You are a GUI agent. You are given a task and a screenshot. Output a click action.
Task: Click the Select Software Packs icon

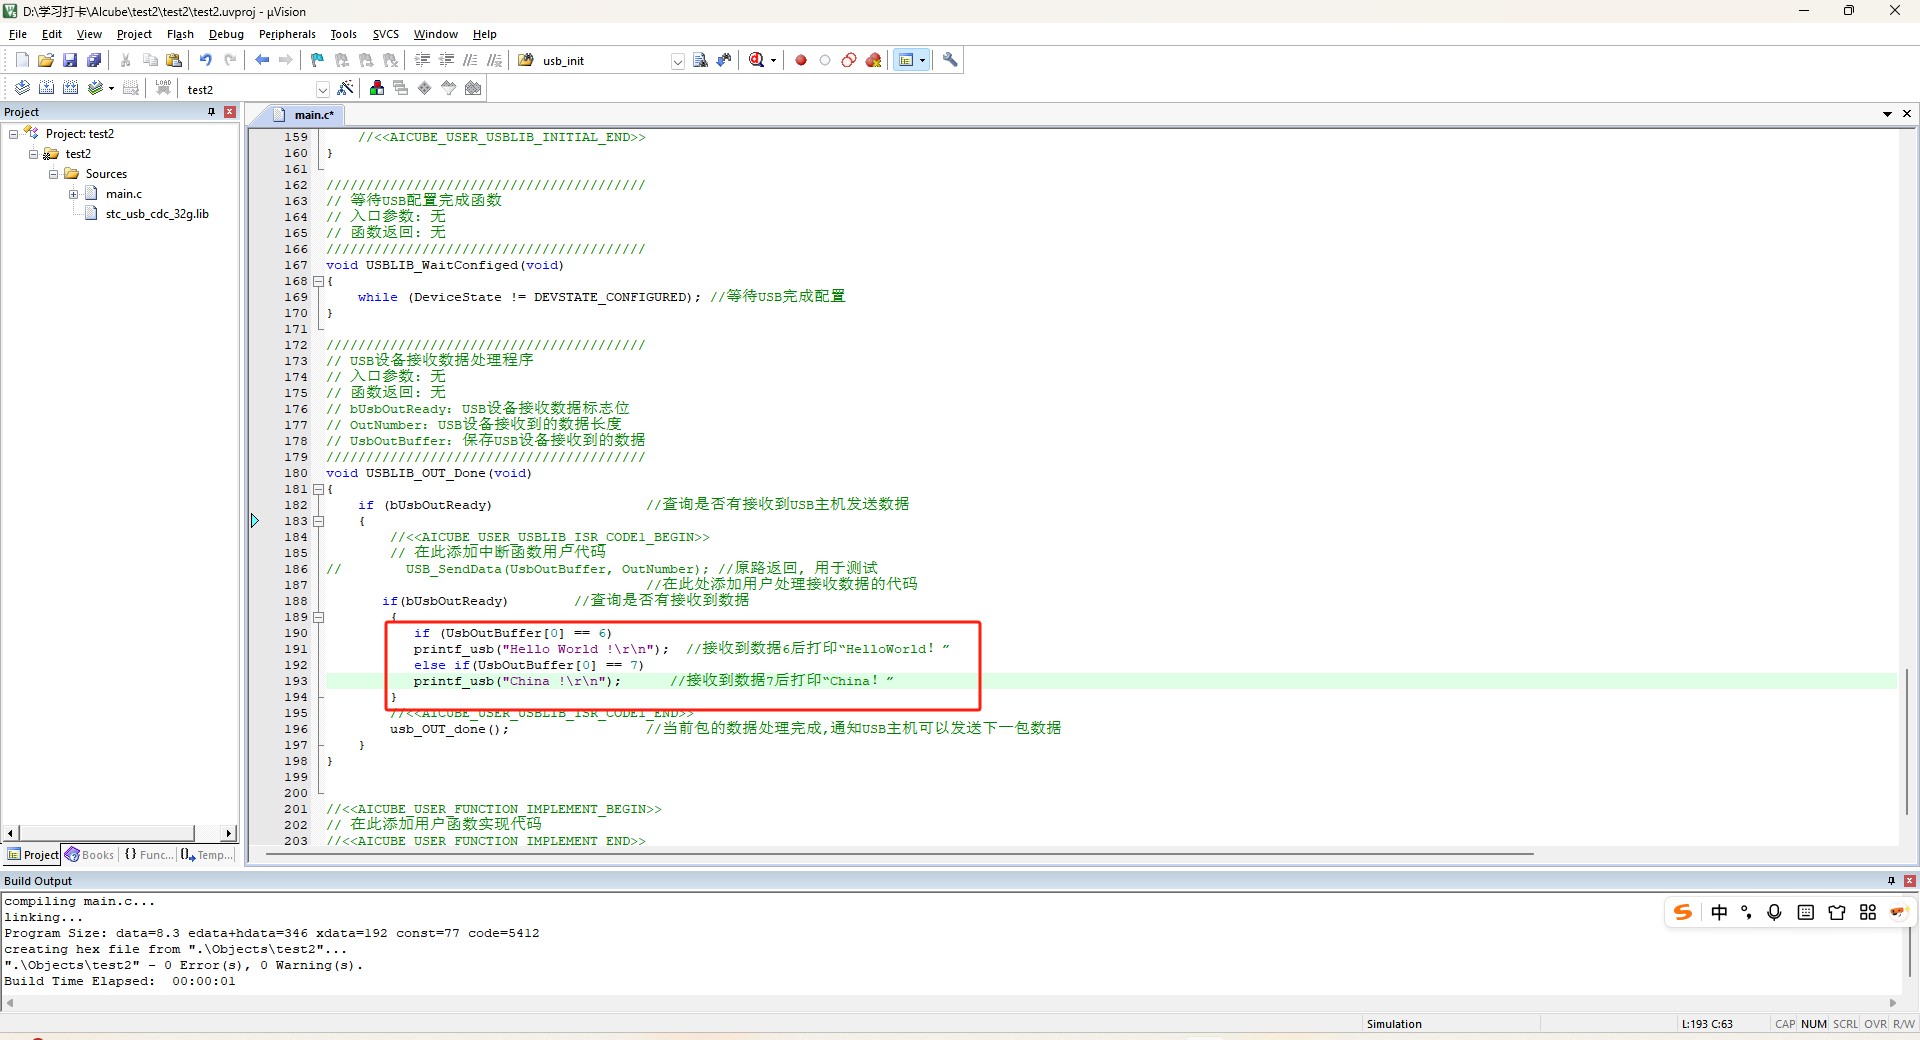[x=448, y=88]
